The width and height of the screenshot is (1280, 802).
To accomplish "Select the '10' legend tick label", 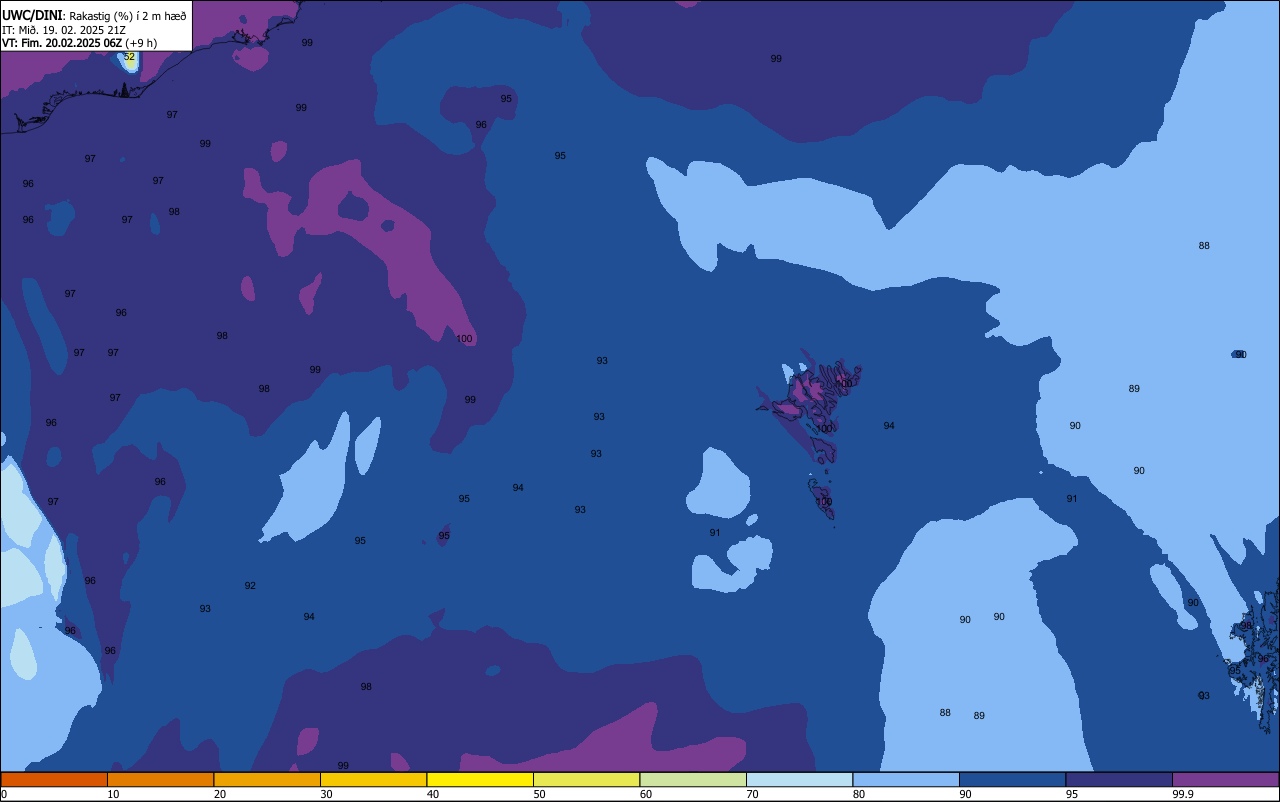I will click(x=113, y=794).
